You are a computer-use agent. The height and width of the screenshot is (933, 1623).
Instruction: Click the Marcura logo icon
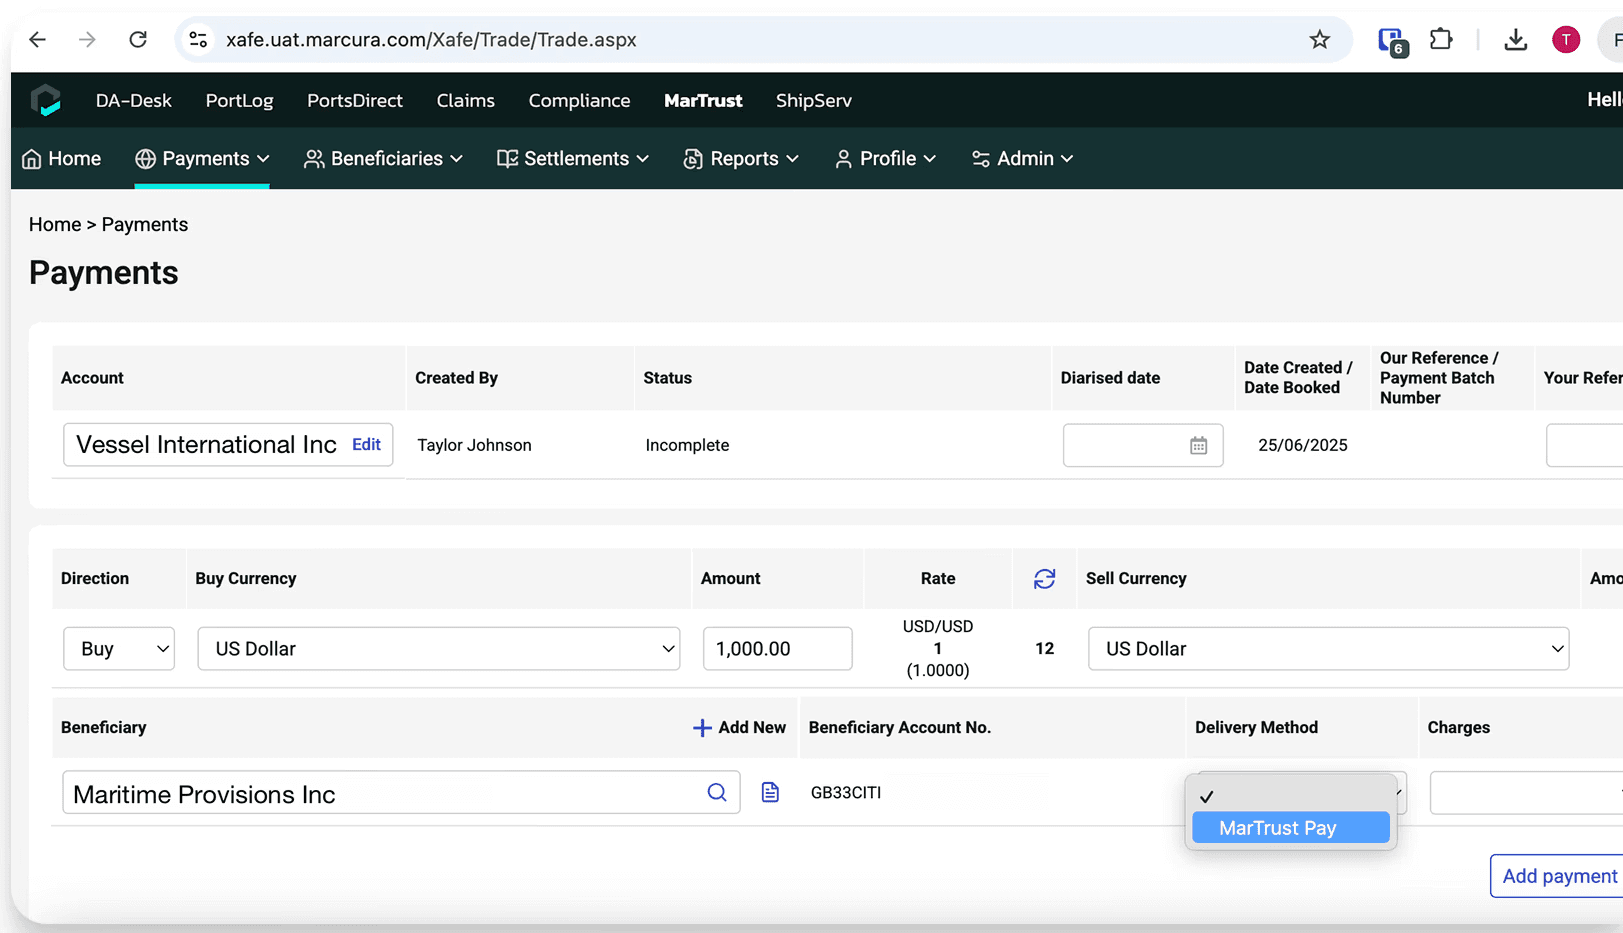point(46,100)
